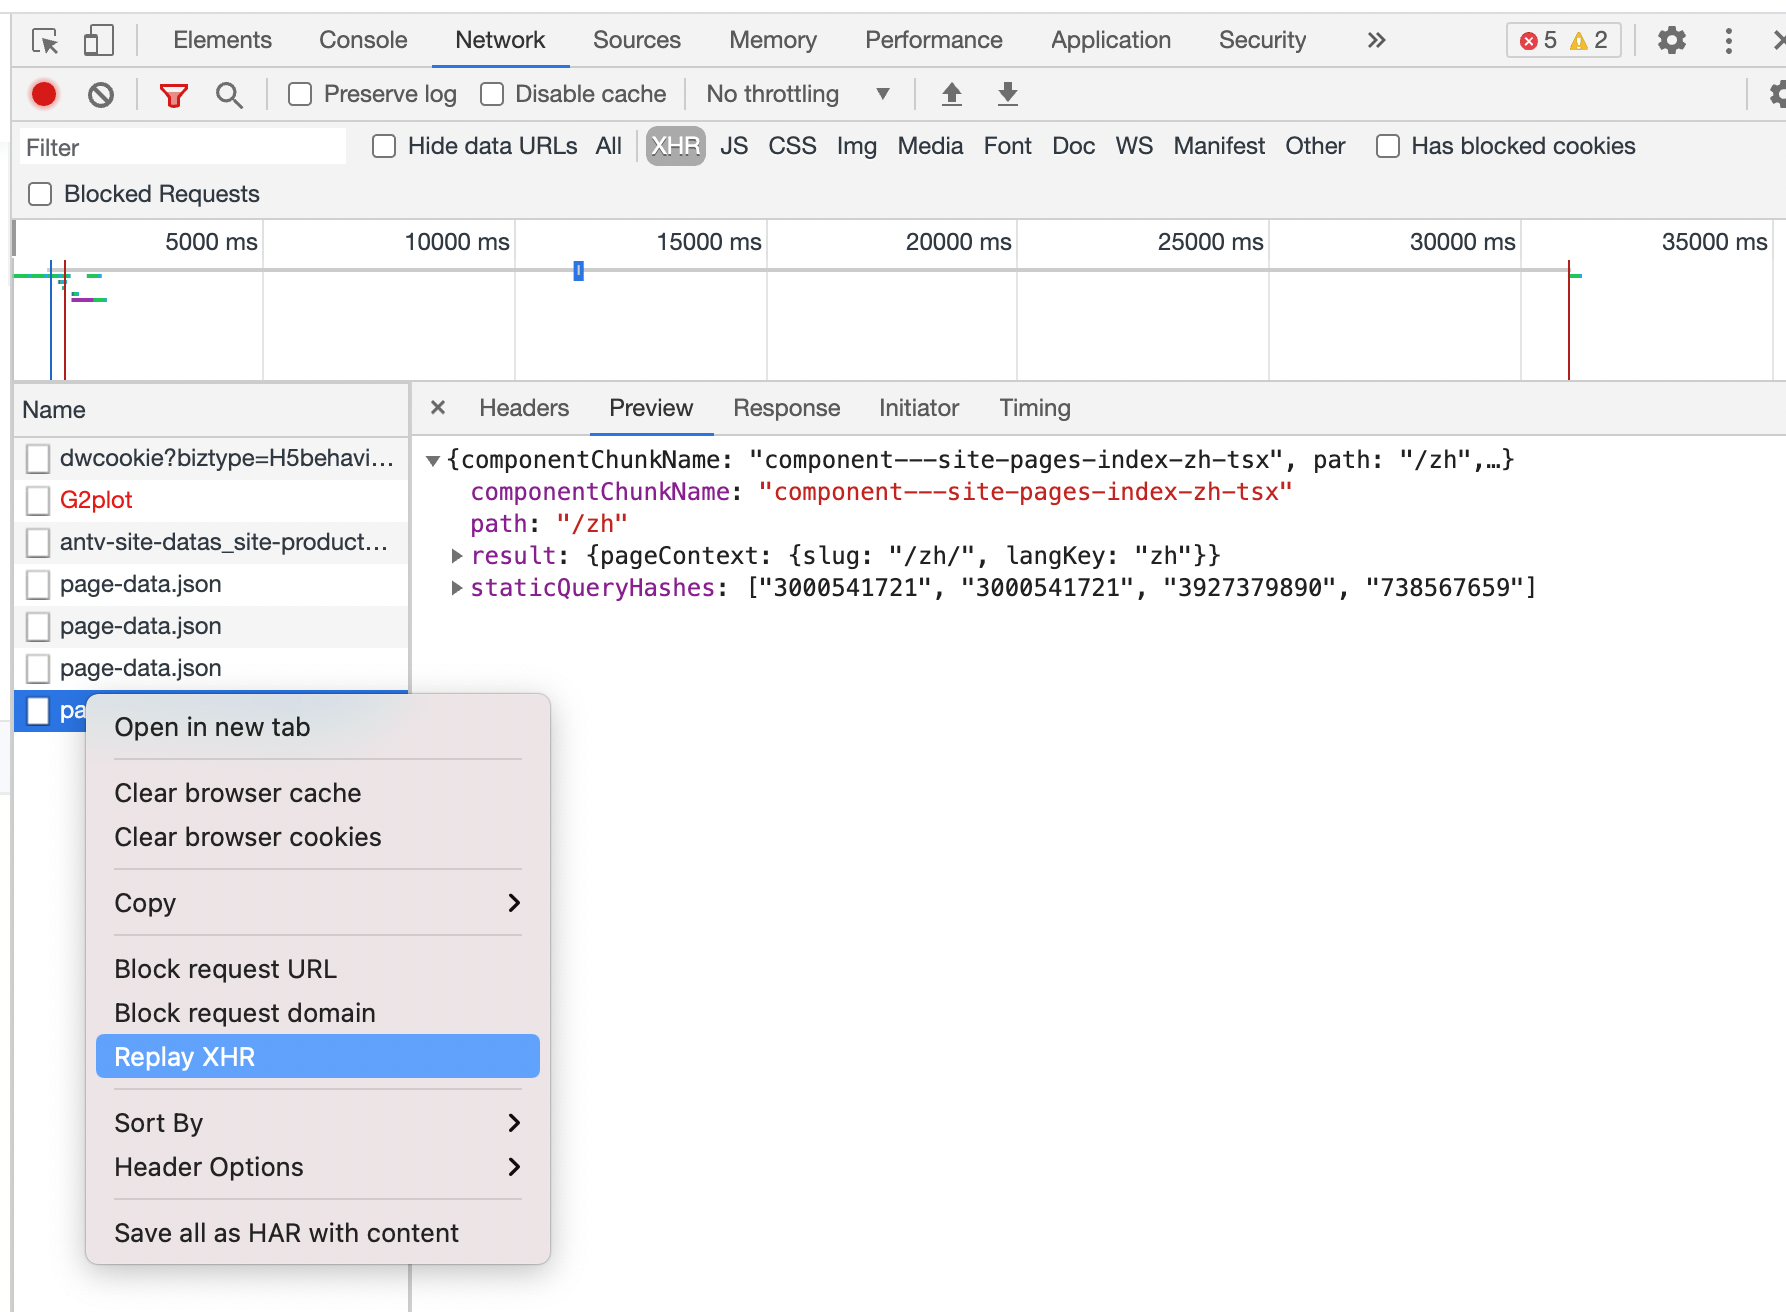The width and height of the screenshot is (1786, 1312).
Task: Open the Performance panel
Action: click(x=933, y=40)
